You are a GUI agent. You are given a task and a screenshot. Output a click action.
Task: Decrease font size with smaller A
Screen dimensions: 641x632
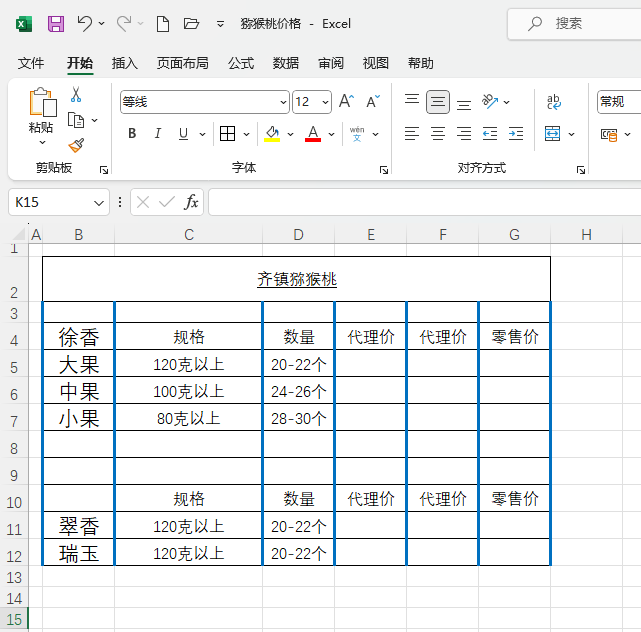coord(373,101)
